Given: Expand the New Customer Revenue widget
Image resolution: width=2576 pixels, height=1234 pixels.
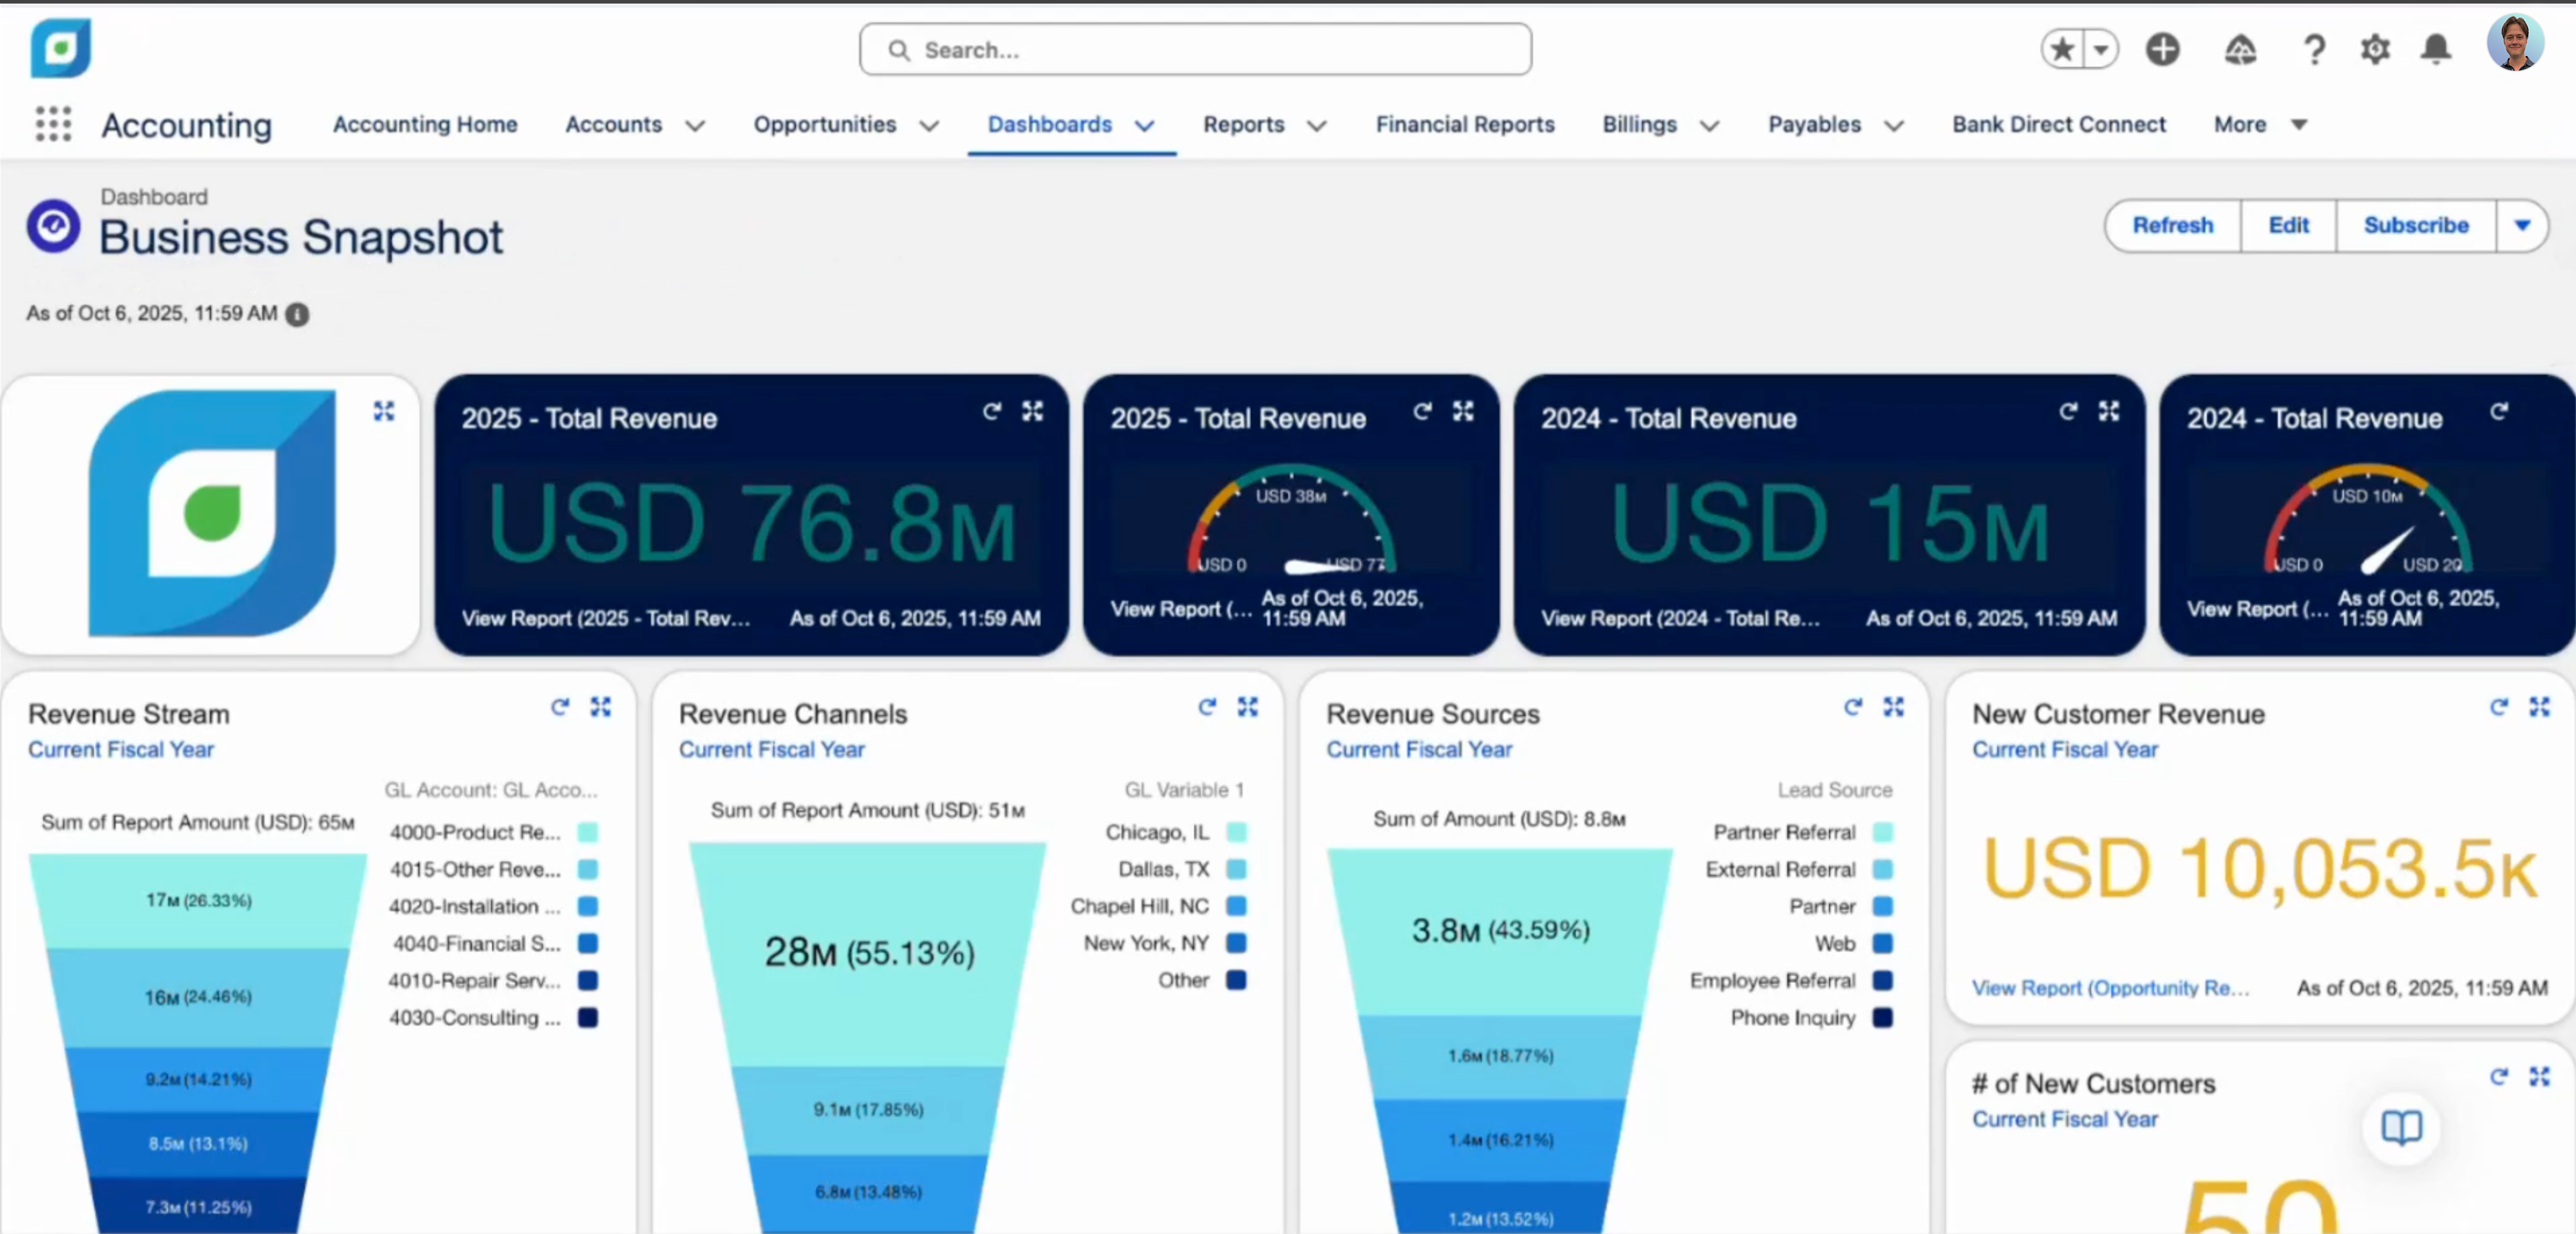Looking at the screenshot, I should [x=2539, y=707].
